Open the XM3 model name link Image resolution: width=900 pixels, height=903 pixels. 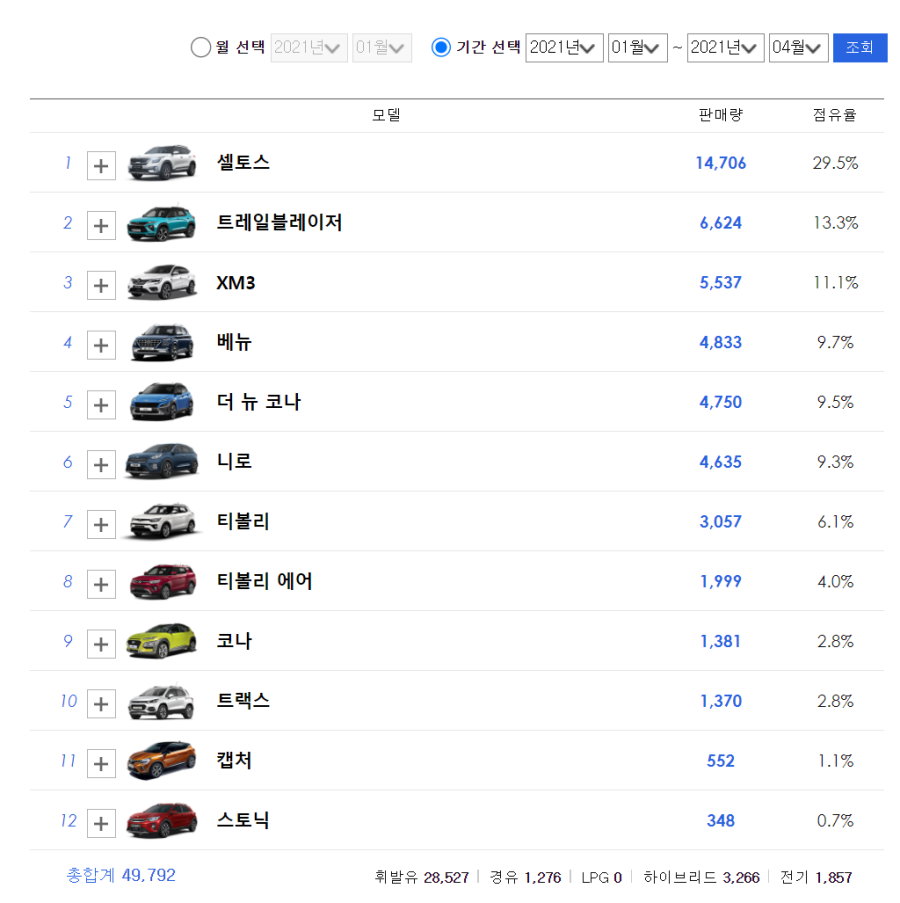click(x=236, y=283)
